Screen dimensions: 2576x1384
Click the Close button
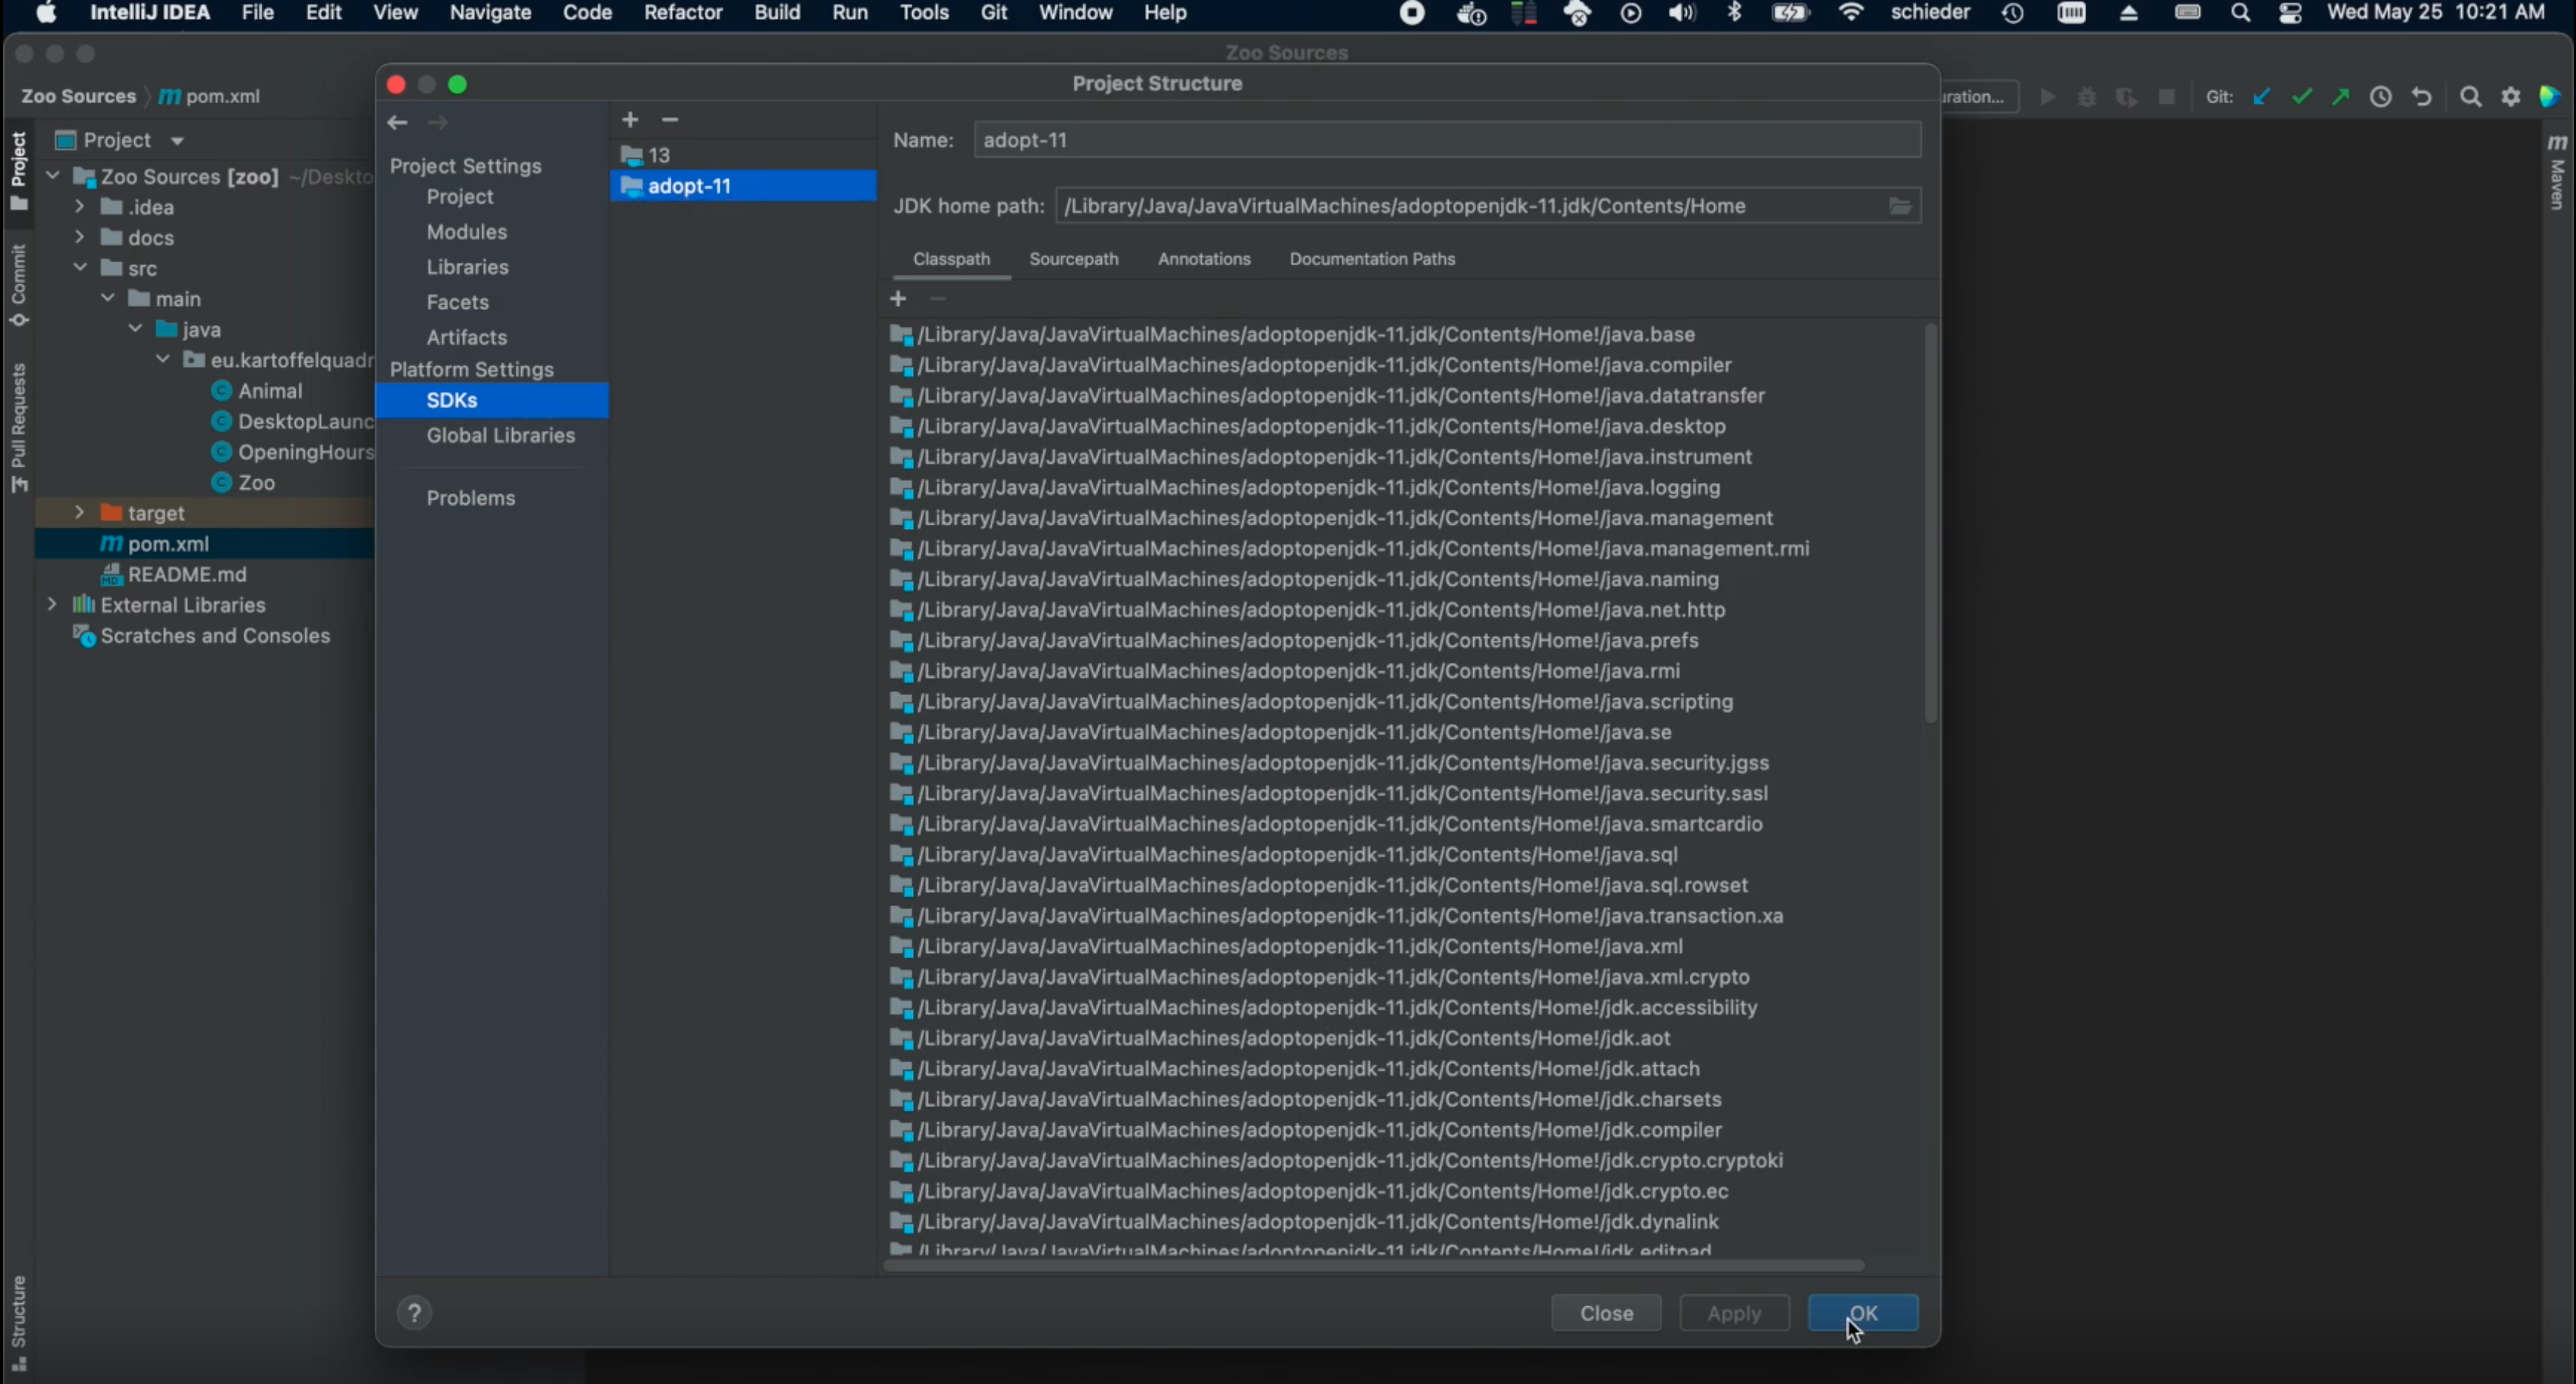coord(1605,1313)
